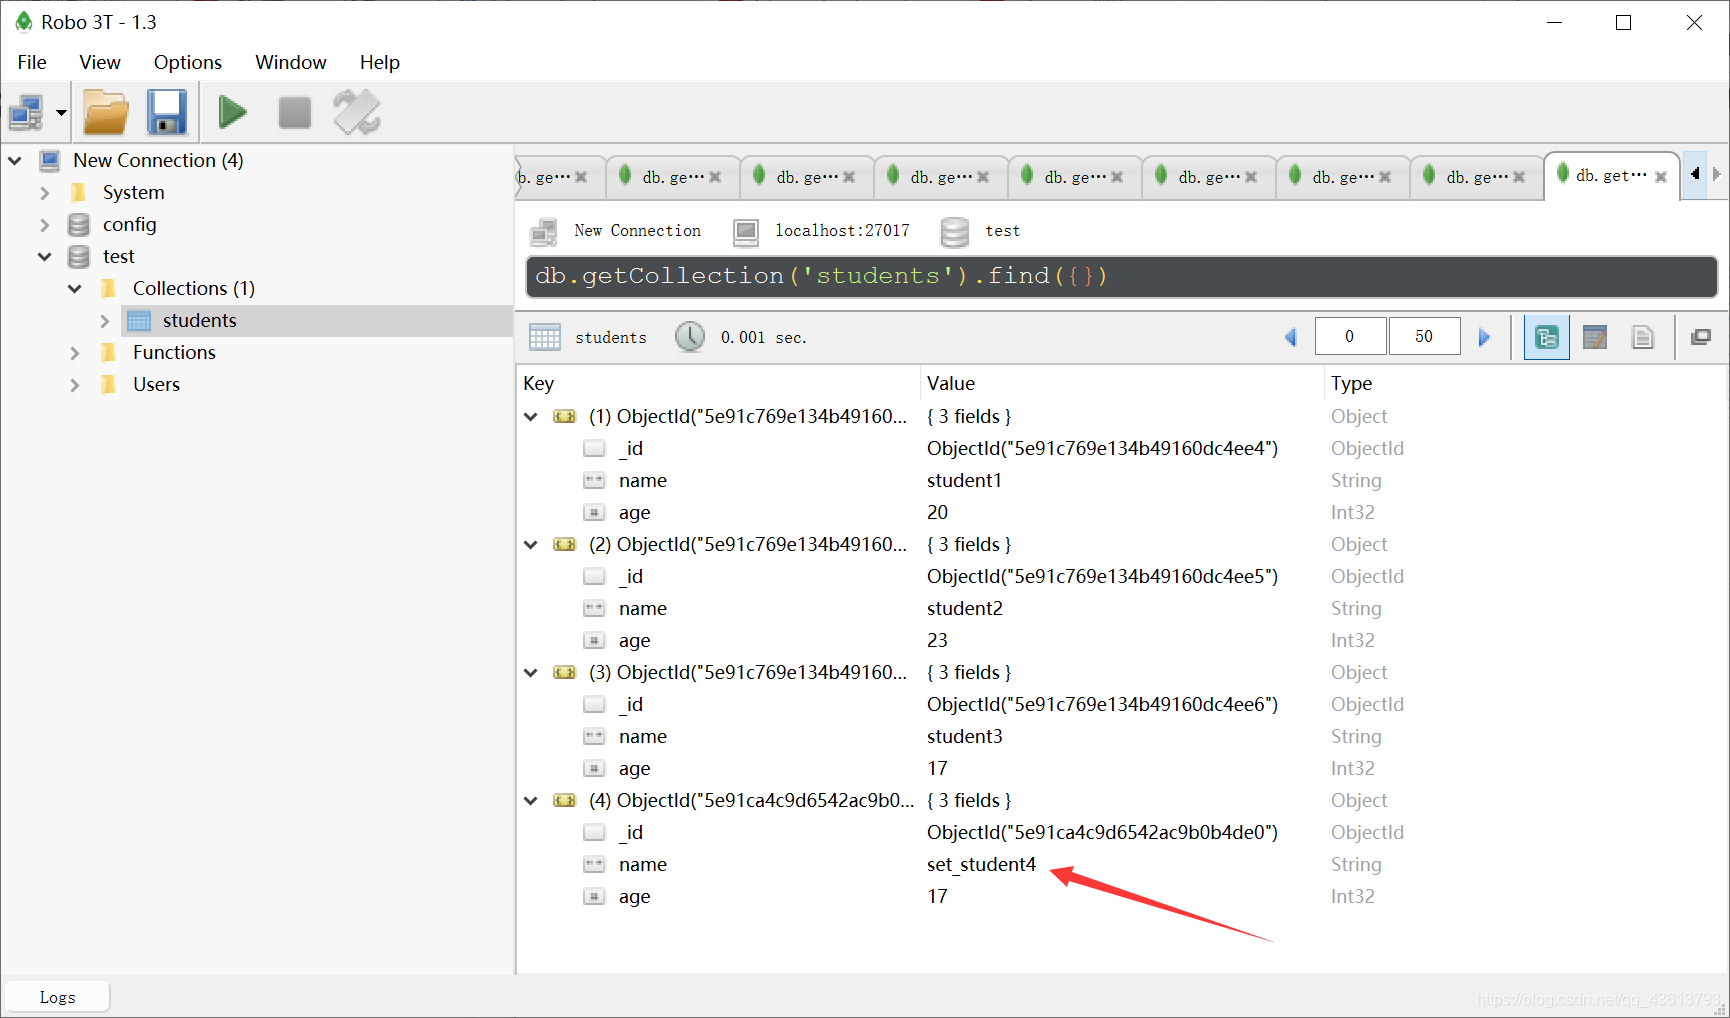Expand the Users folder
1730x1018 pixels.
74,384
